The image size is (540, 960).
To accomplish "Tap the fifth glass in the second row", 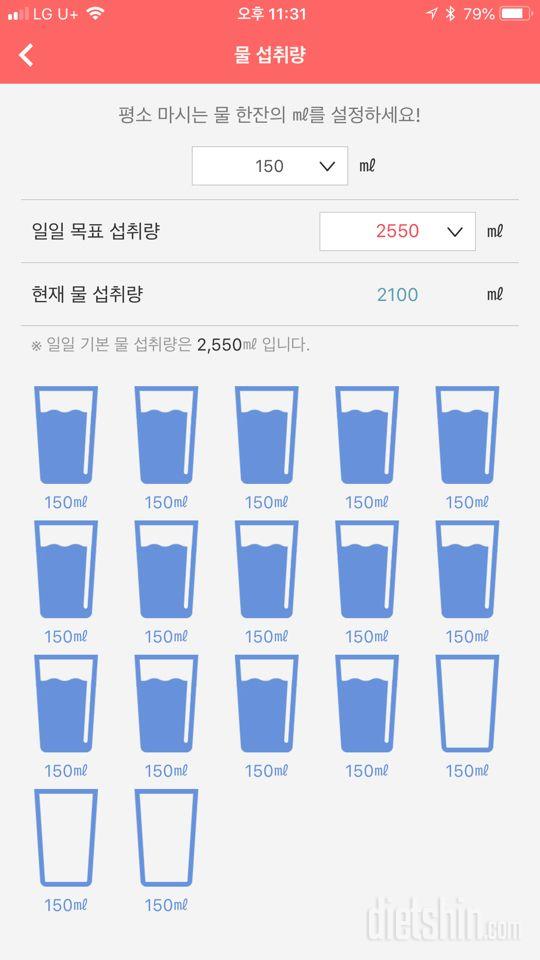I will click(467, 569).
